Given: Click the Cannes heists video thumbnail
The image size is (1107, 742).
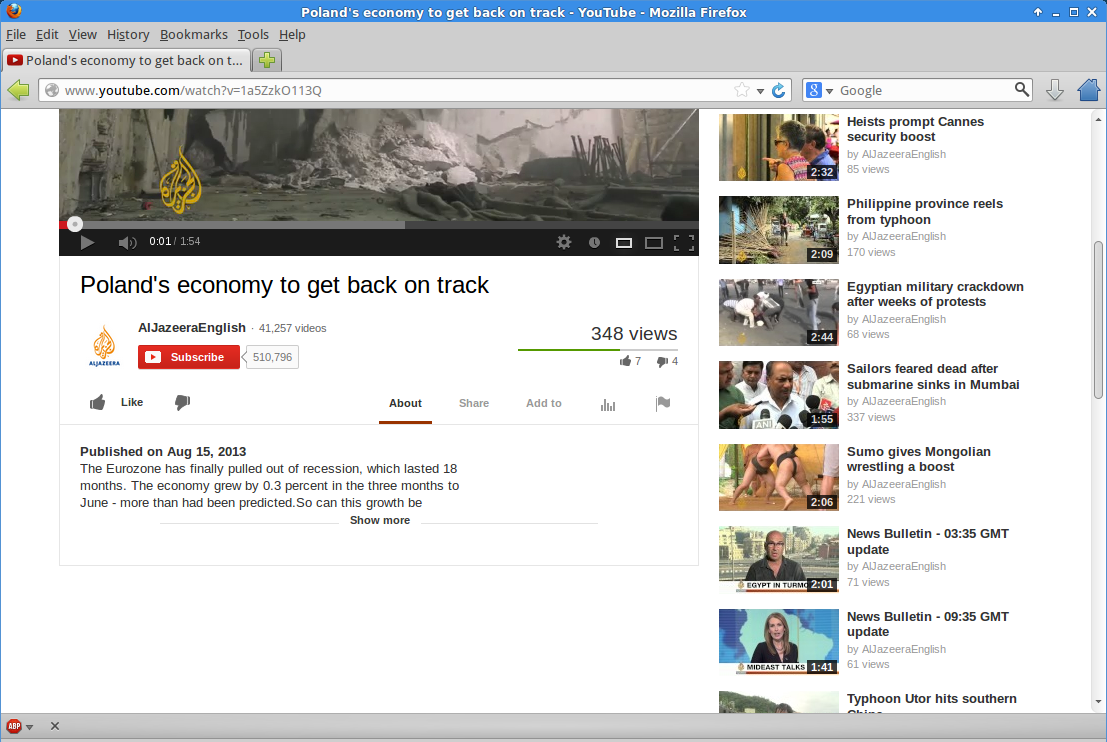Looking at the screenshot, I should coord(779,148).
